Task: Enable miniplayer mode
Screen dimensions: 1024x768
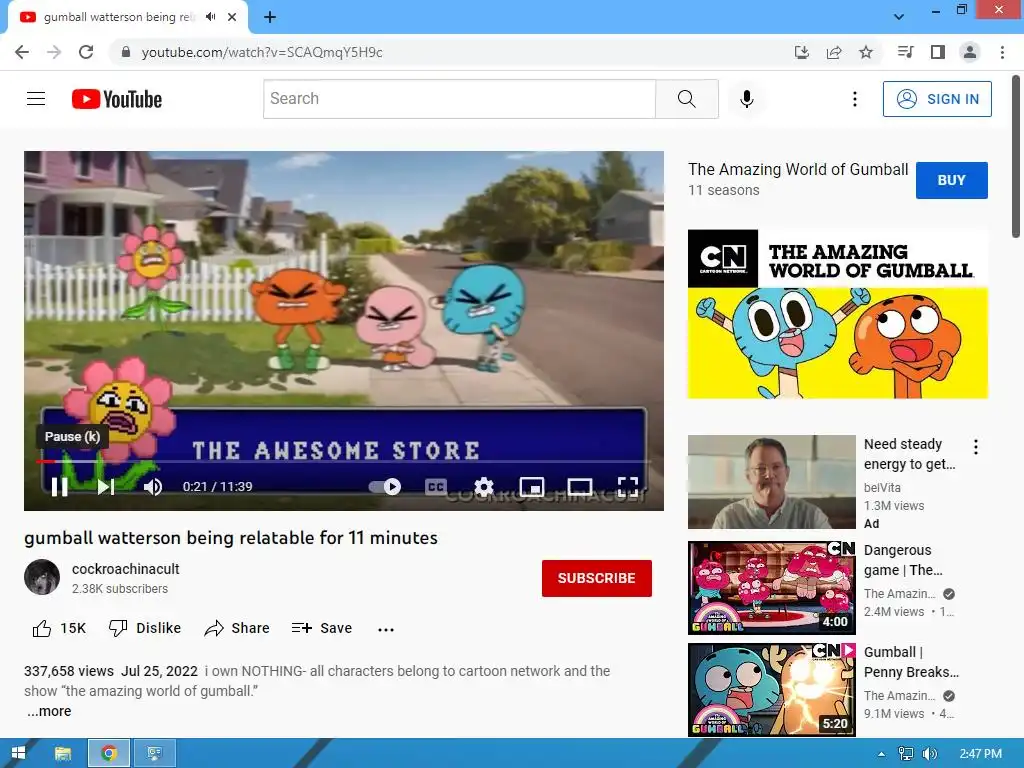Action: [x=532, y=487]
